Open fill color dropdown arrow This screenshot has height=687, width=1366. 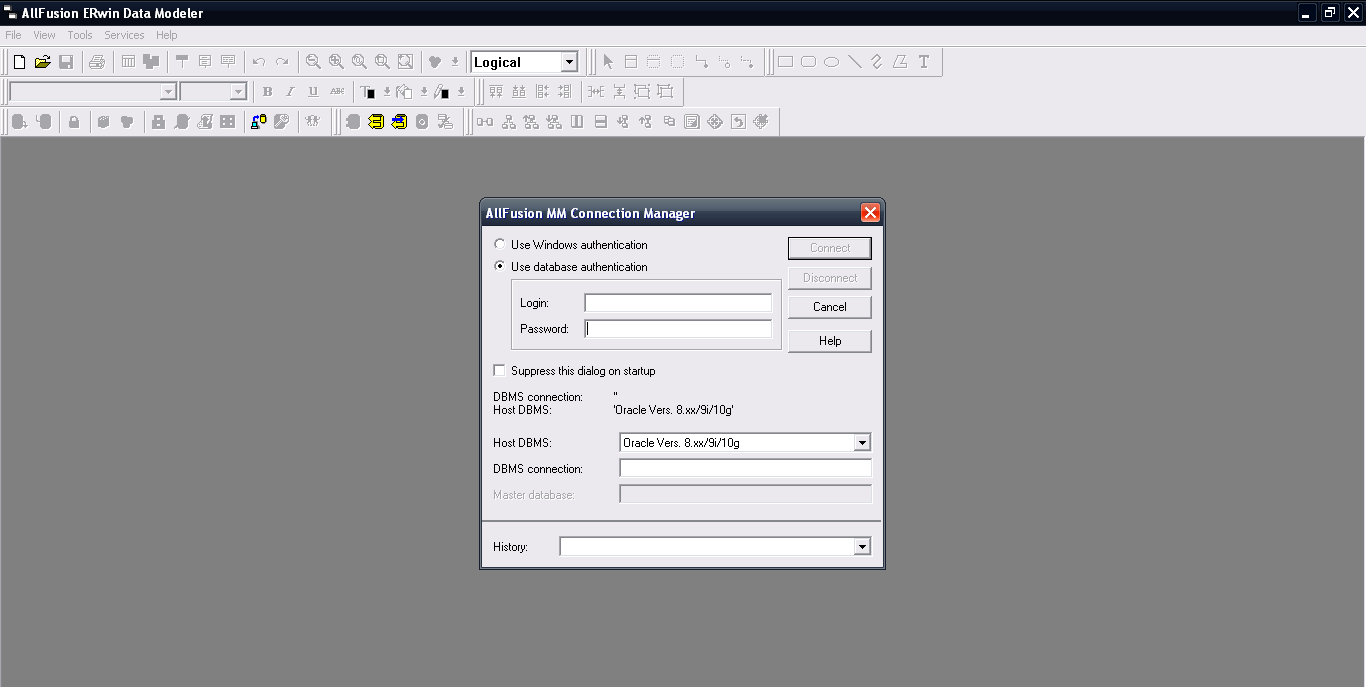[x=424, y=92]
